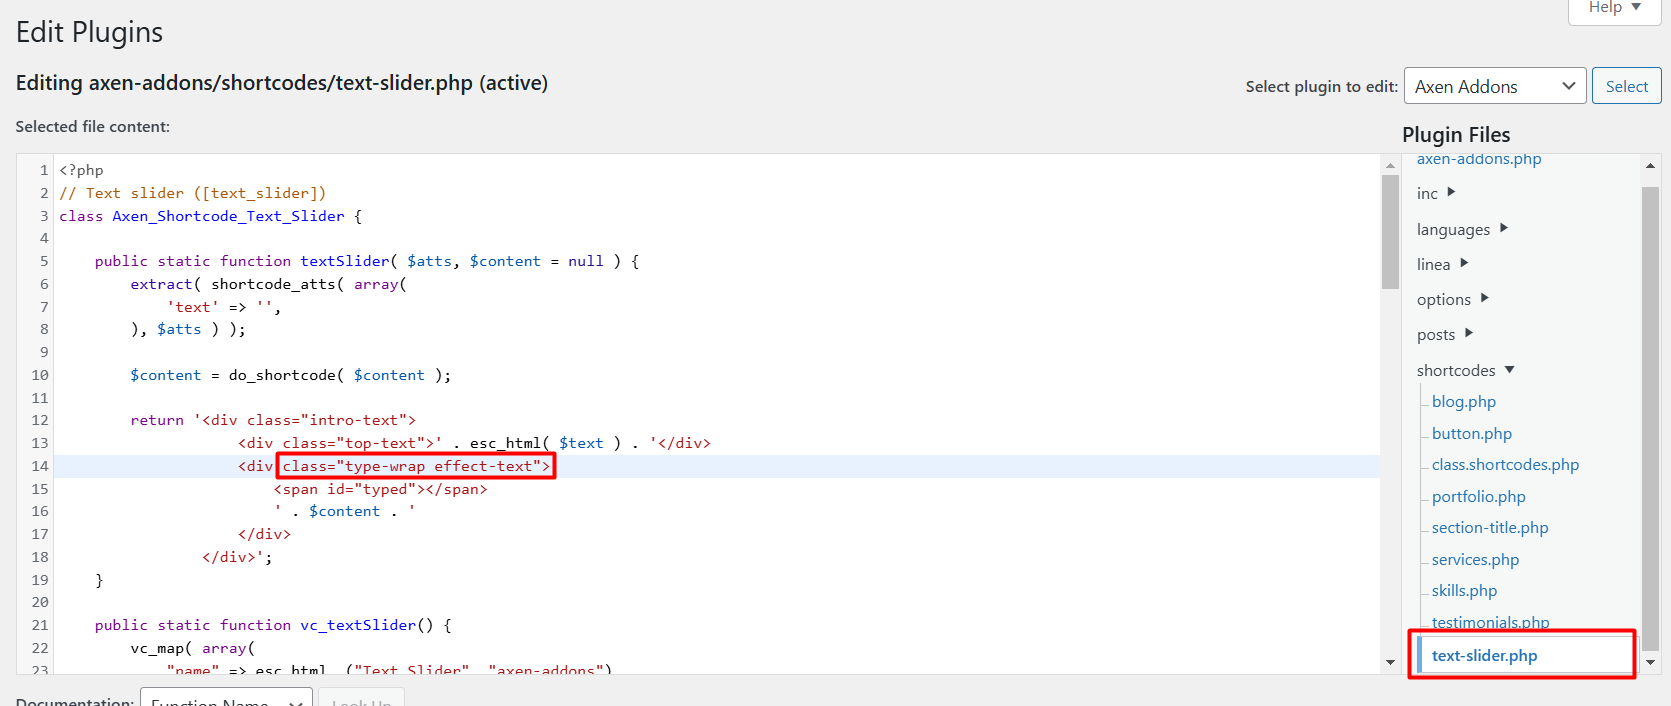Click the shortcode_atts call on line 6
This screenshot has width=1671, height=706.
point(273,284)
